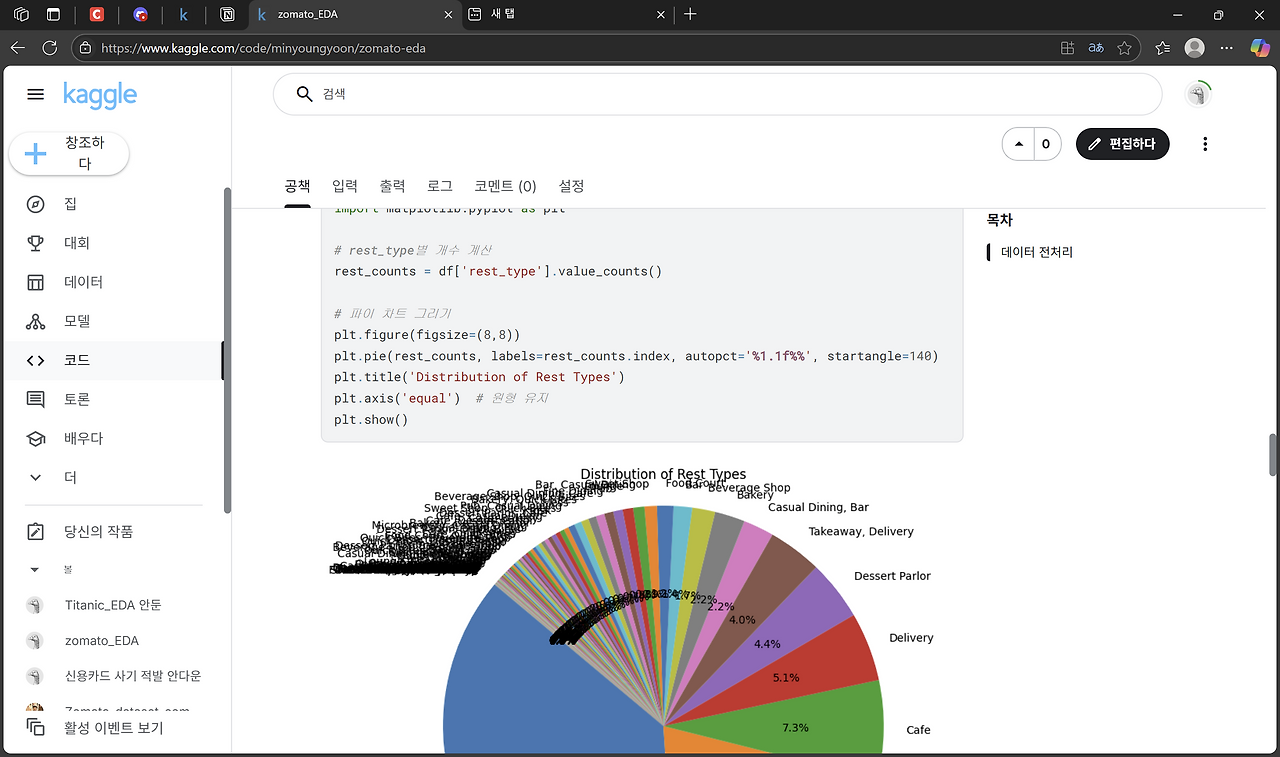Click the clipboard icon beside 당신의 작품
The height and width of the screenshot is (757, 1280).
coord(36,531)
